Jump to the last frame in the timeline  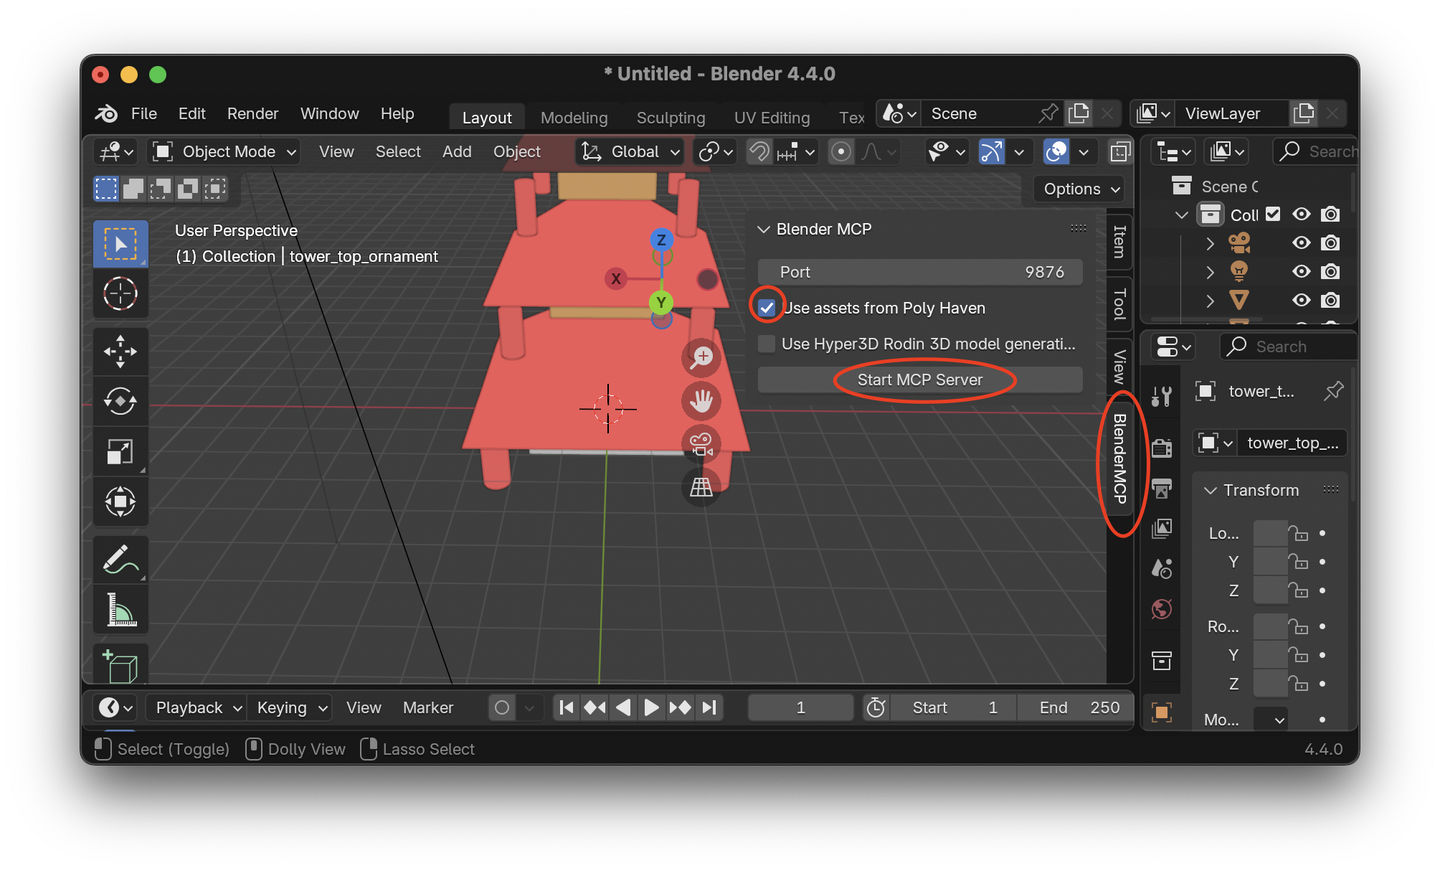pyautogui.click(x=709, y=707)
